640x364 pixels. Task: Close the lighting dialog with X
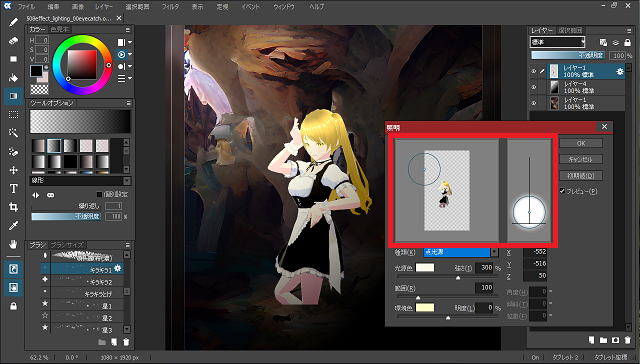[x=604, y=127]
